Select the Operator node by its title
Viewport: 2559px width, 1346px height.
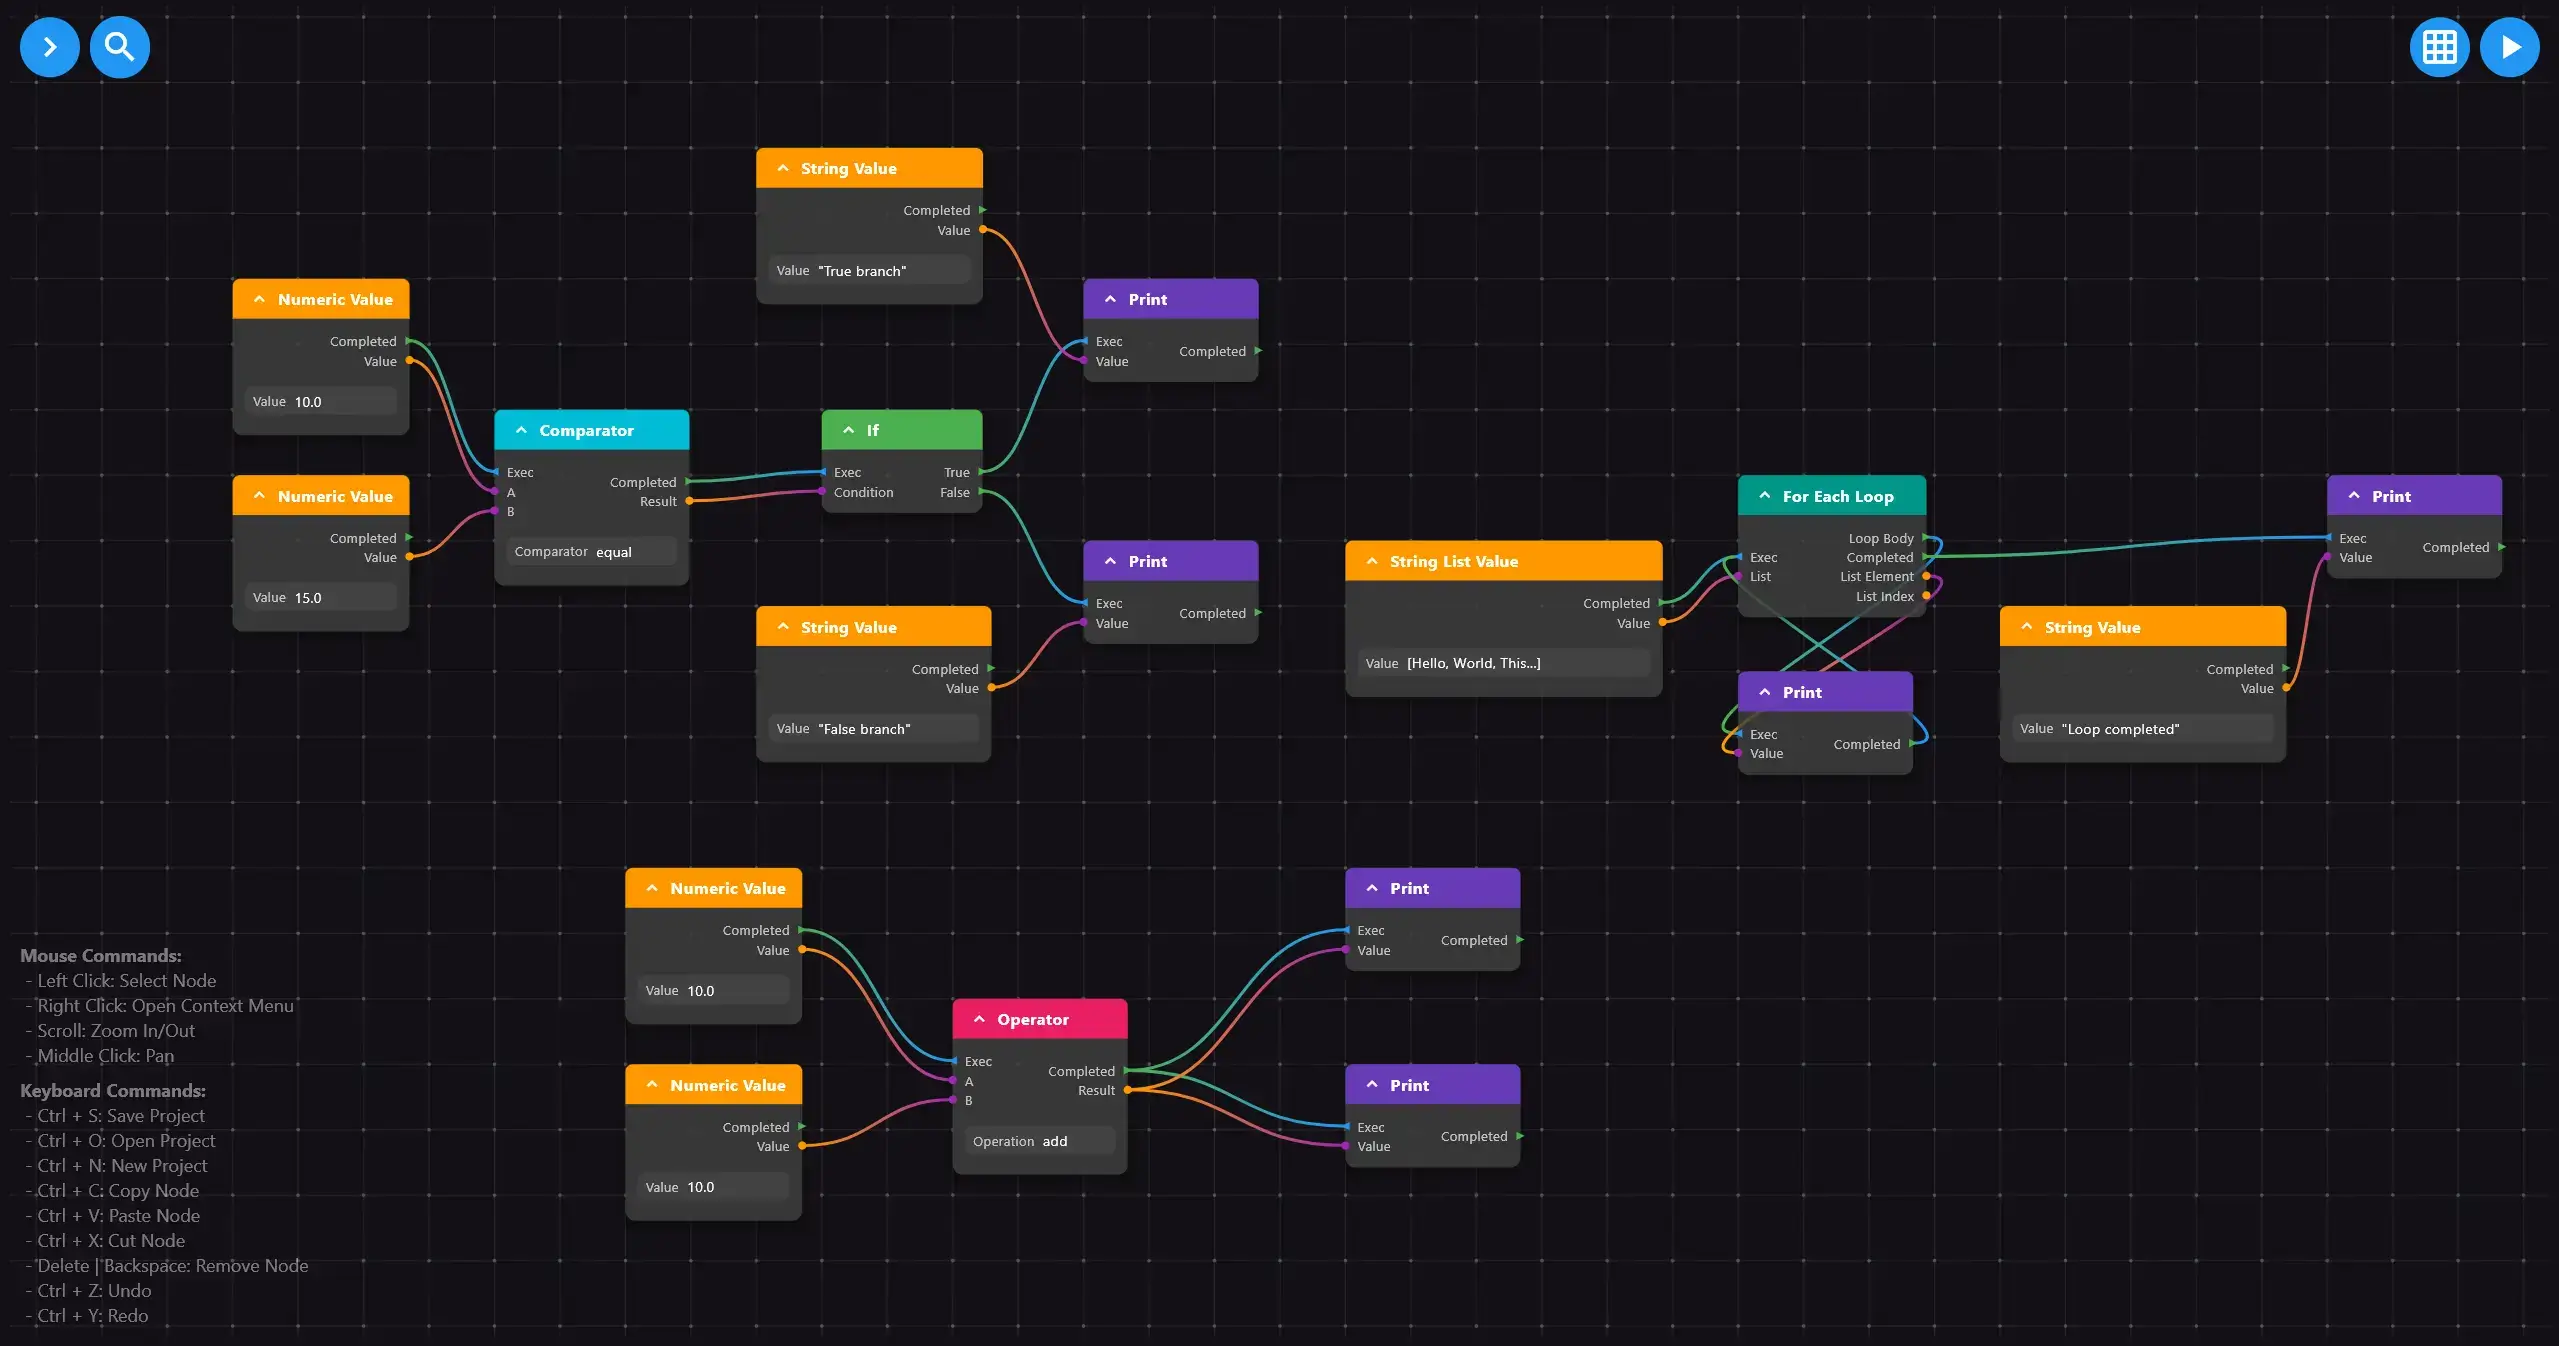point(1033,1020)
